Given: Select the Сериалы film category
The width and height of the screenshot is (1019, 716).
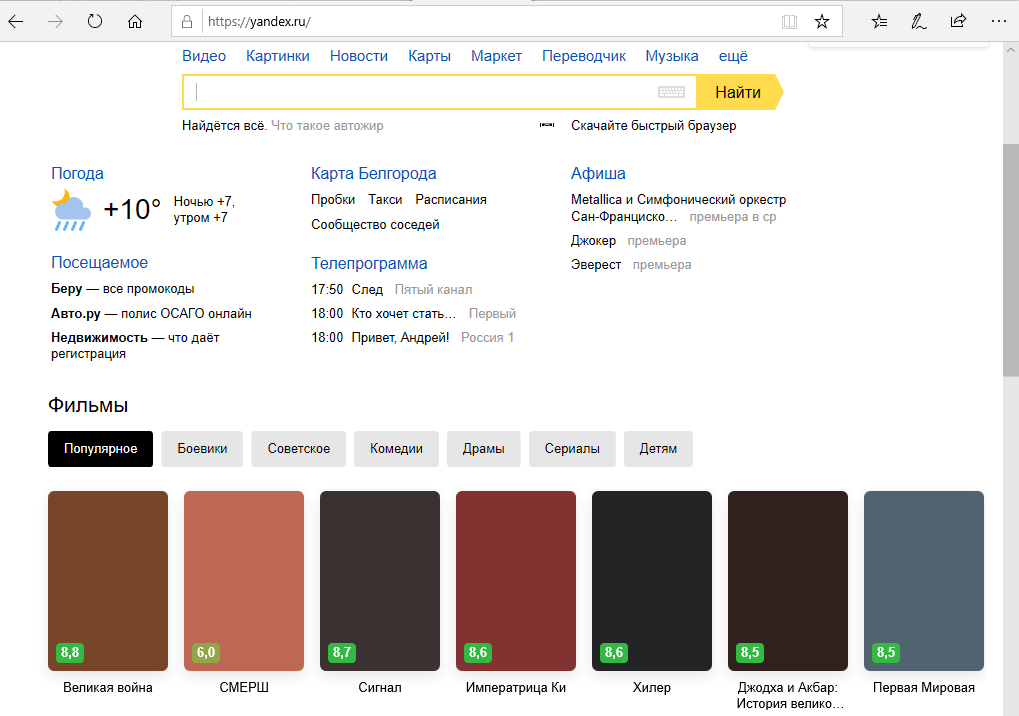Looking at the screenshot, I should point(572,449).
